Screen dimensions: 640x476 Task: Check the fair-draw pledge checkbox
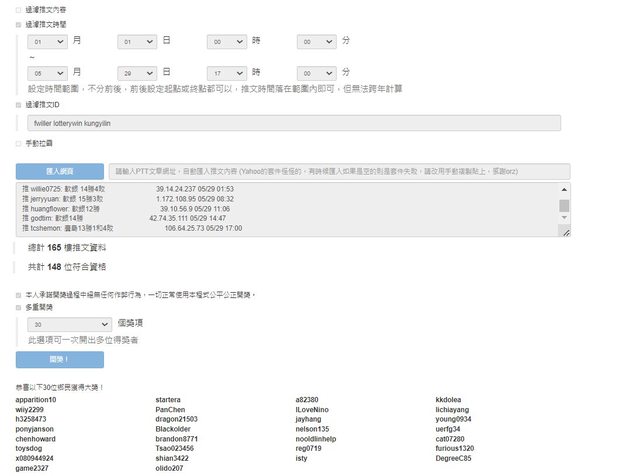click(x=18, y=295)
